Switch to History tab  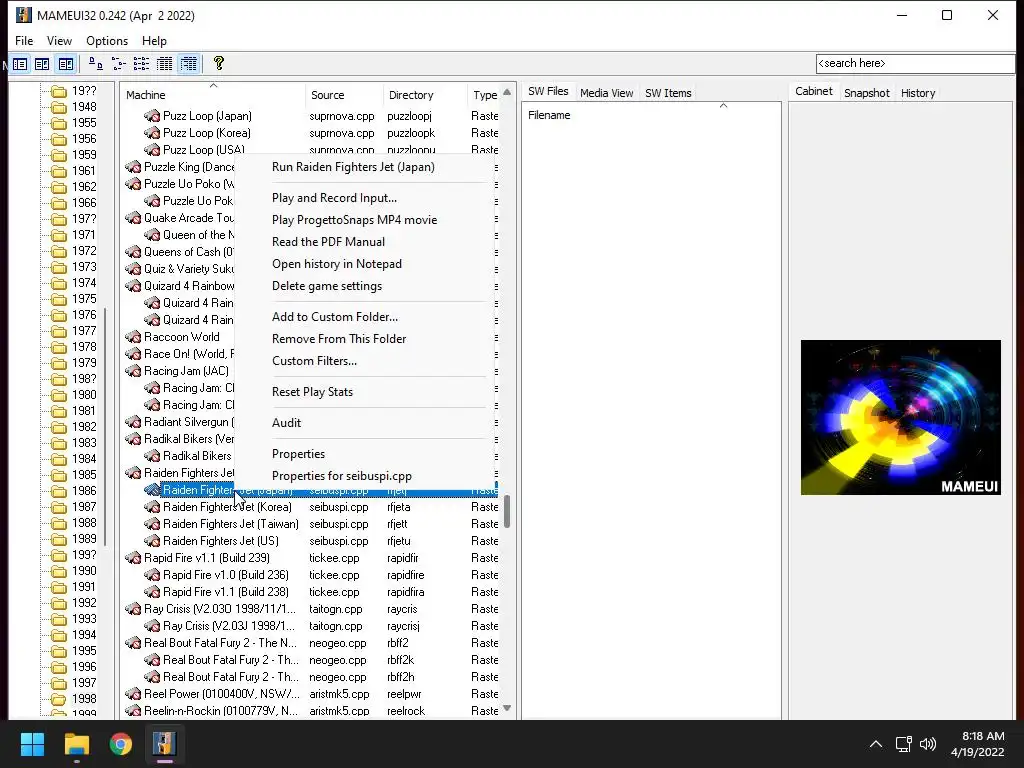(x=918, y=93)
